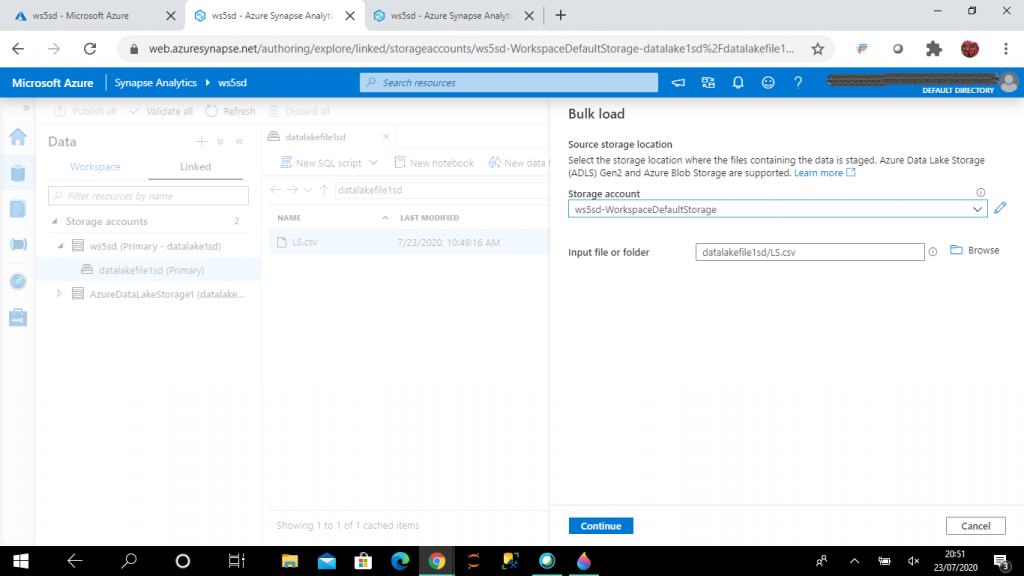
Task: Open Microsoft Edge from the taskbar
Action: (400, 561)
